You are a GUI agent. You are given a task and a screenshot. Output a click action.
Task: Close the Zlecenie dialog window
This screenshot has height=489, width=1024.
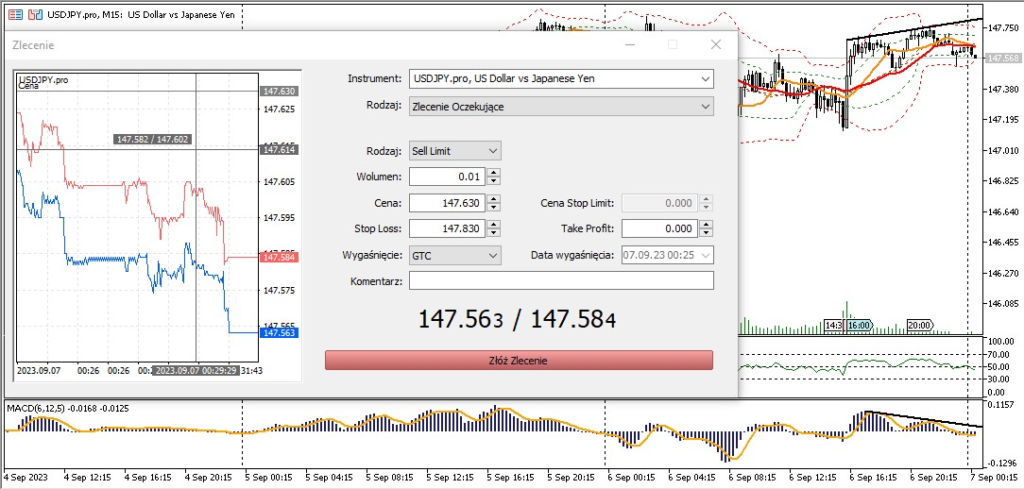715,45
